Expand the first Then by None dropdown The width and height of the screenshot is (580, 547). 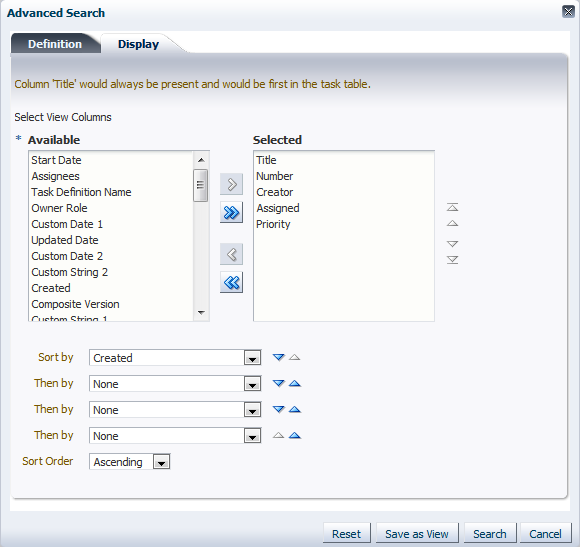coord(252,384)
